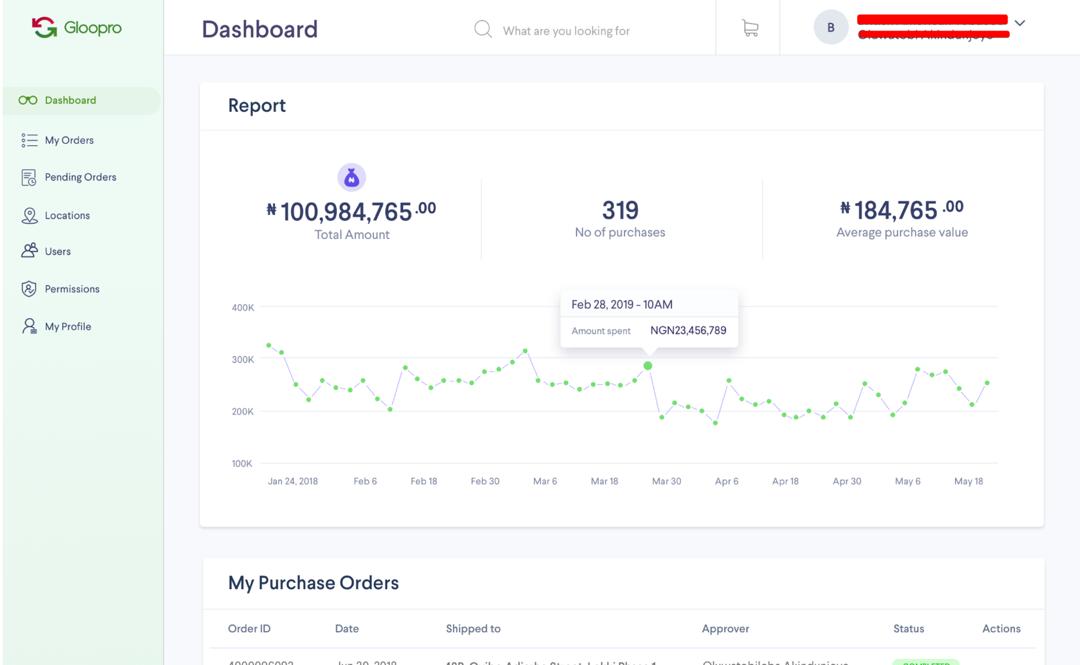The image size is (1080, 665).
Task: Go to the Permissions menu item
Action: pyautogui.click(x=72, y=289)
